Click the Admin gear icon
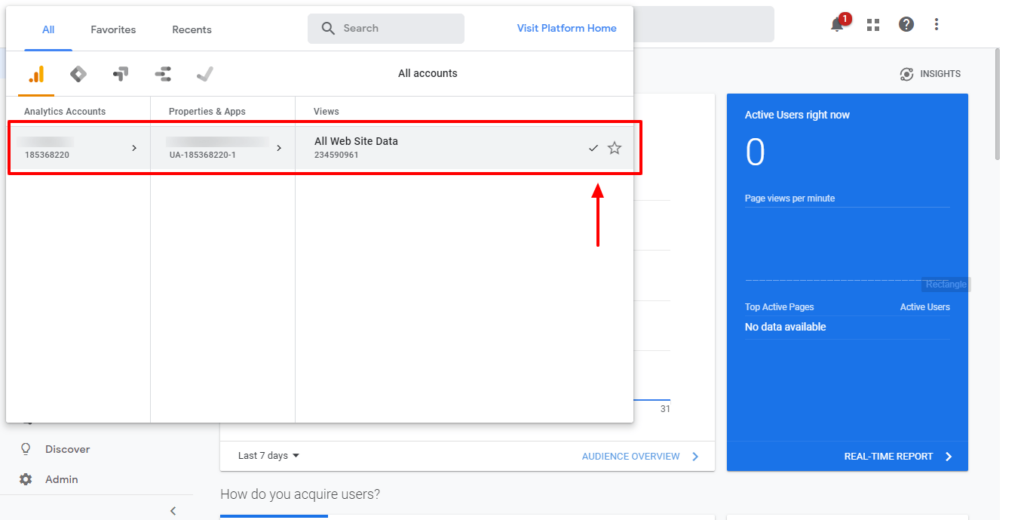Viewport: 1024px width, 520px height. [x=26, y=480]
